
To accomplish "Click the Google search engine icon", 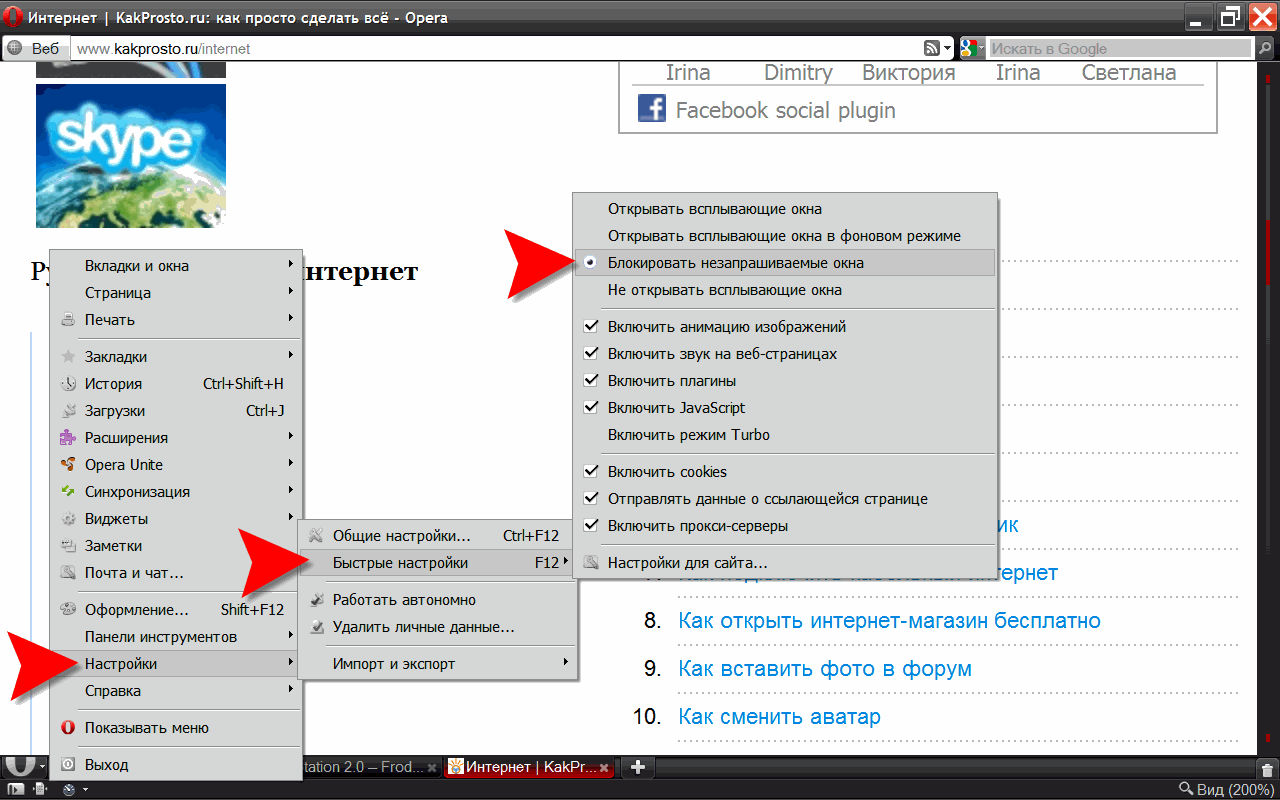I will click(x=969, y=48).
